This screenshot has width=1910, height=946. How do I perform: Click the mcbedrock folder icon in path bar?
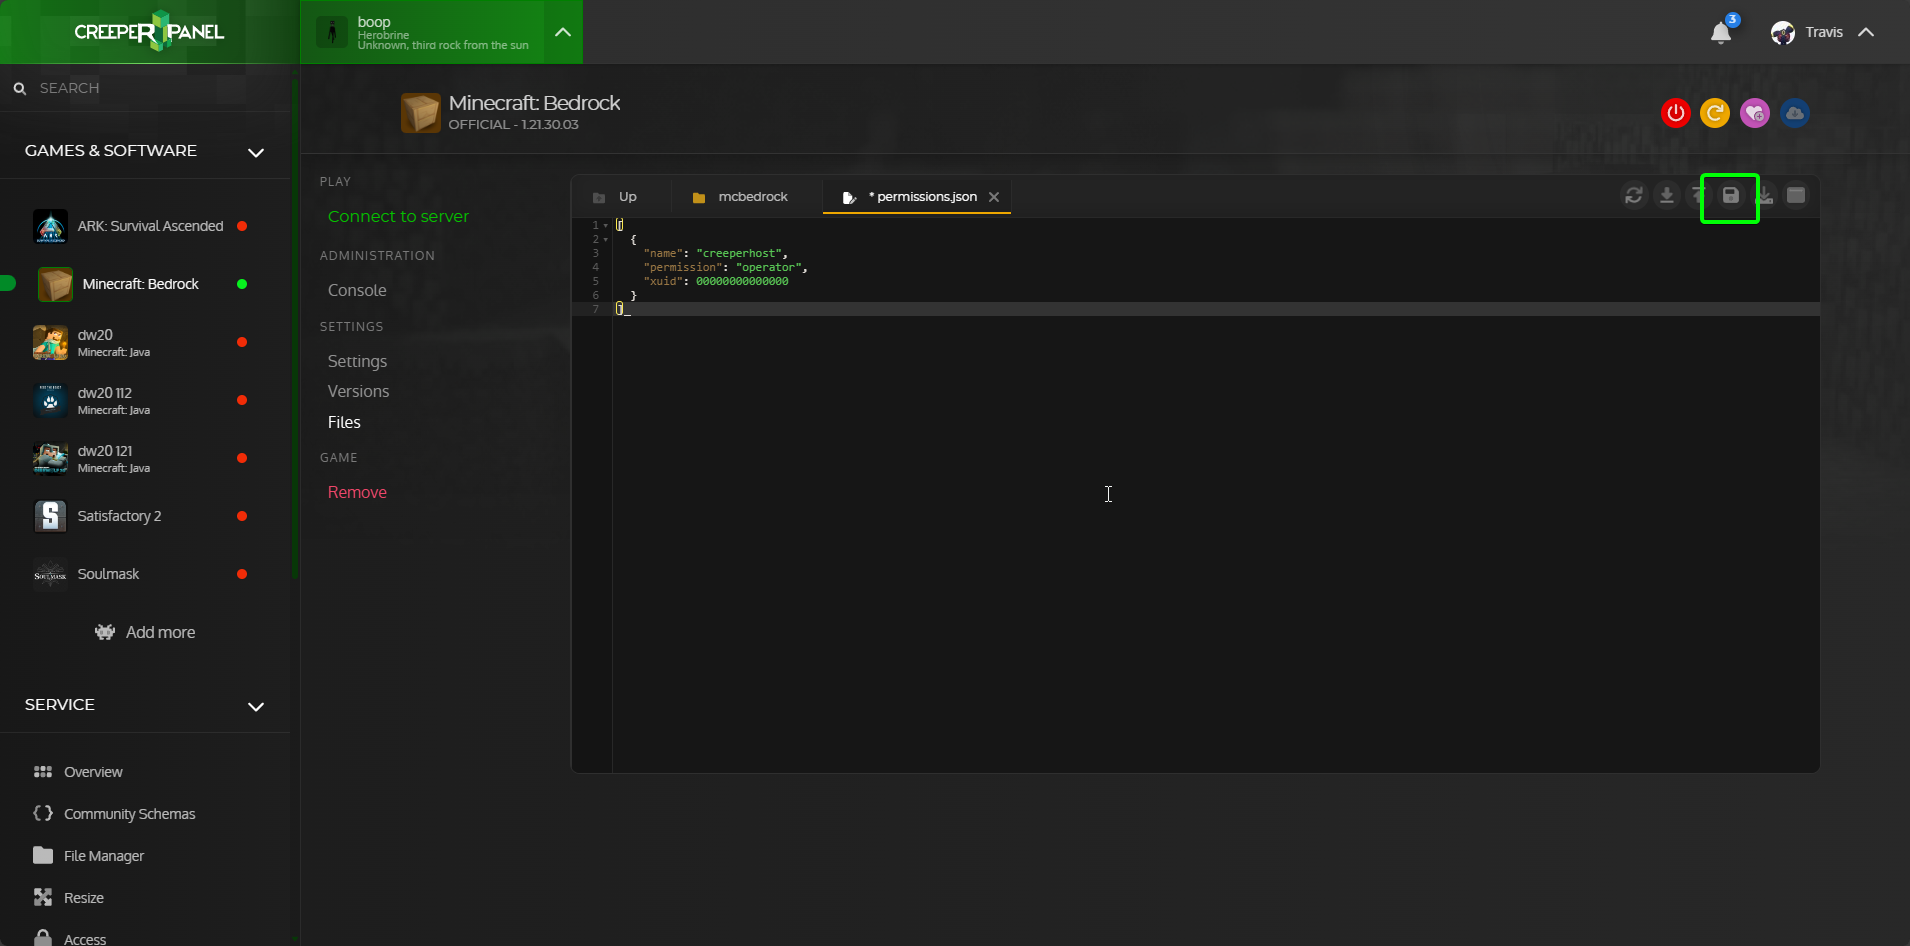[x=699, y=198]
